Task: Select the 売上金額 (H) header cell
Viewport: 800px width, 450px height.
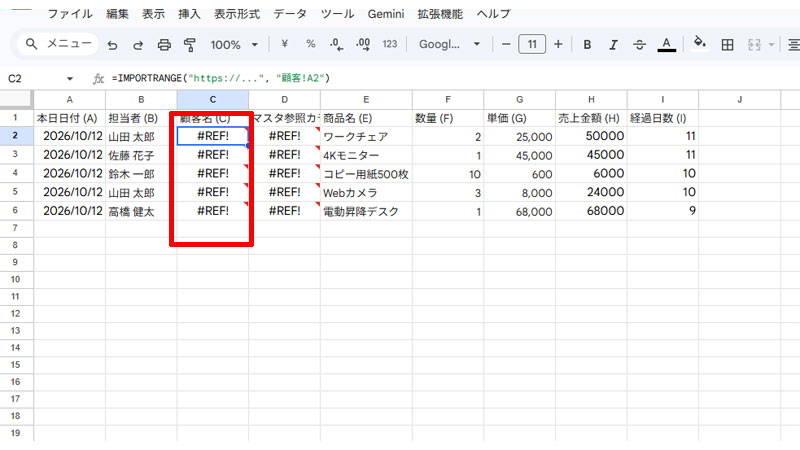Action: click(591, 118)
